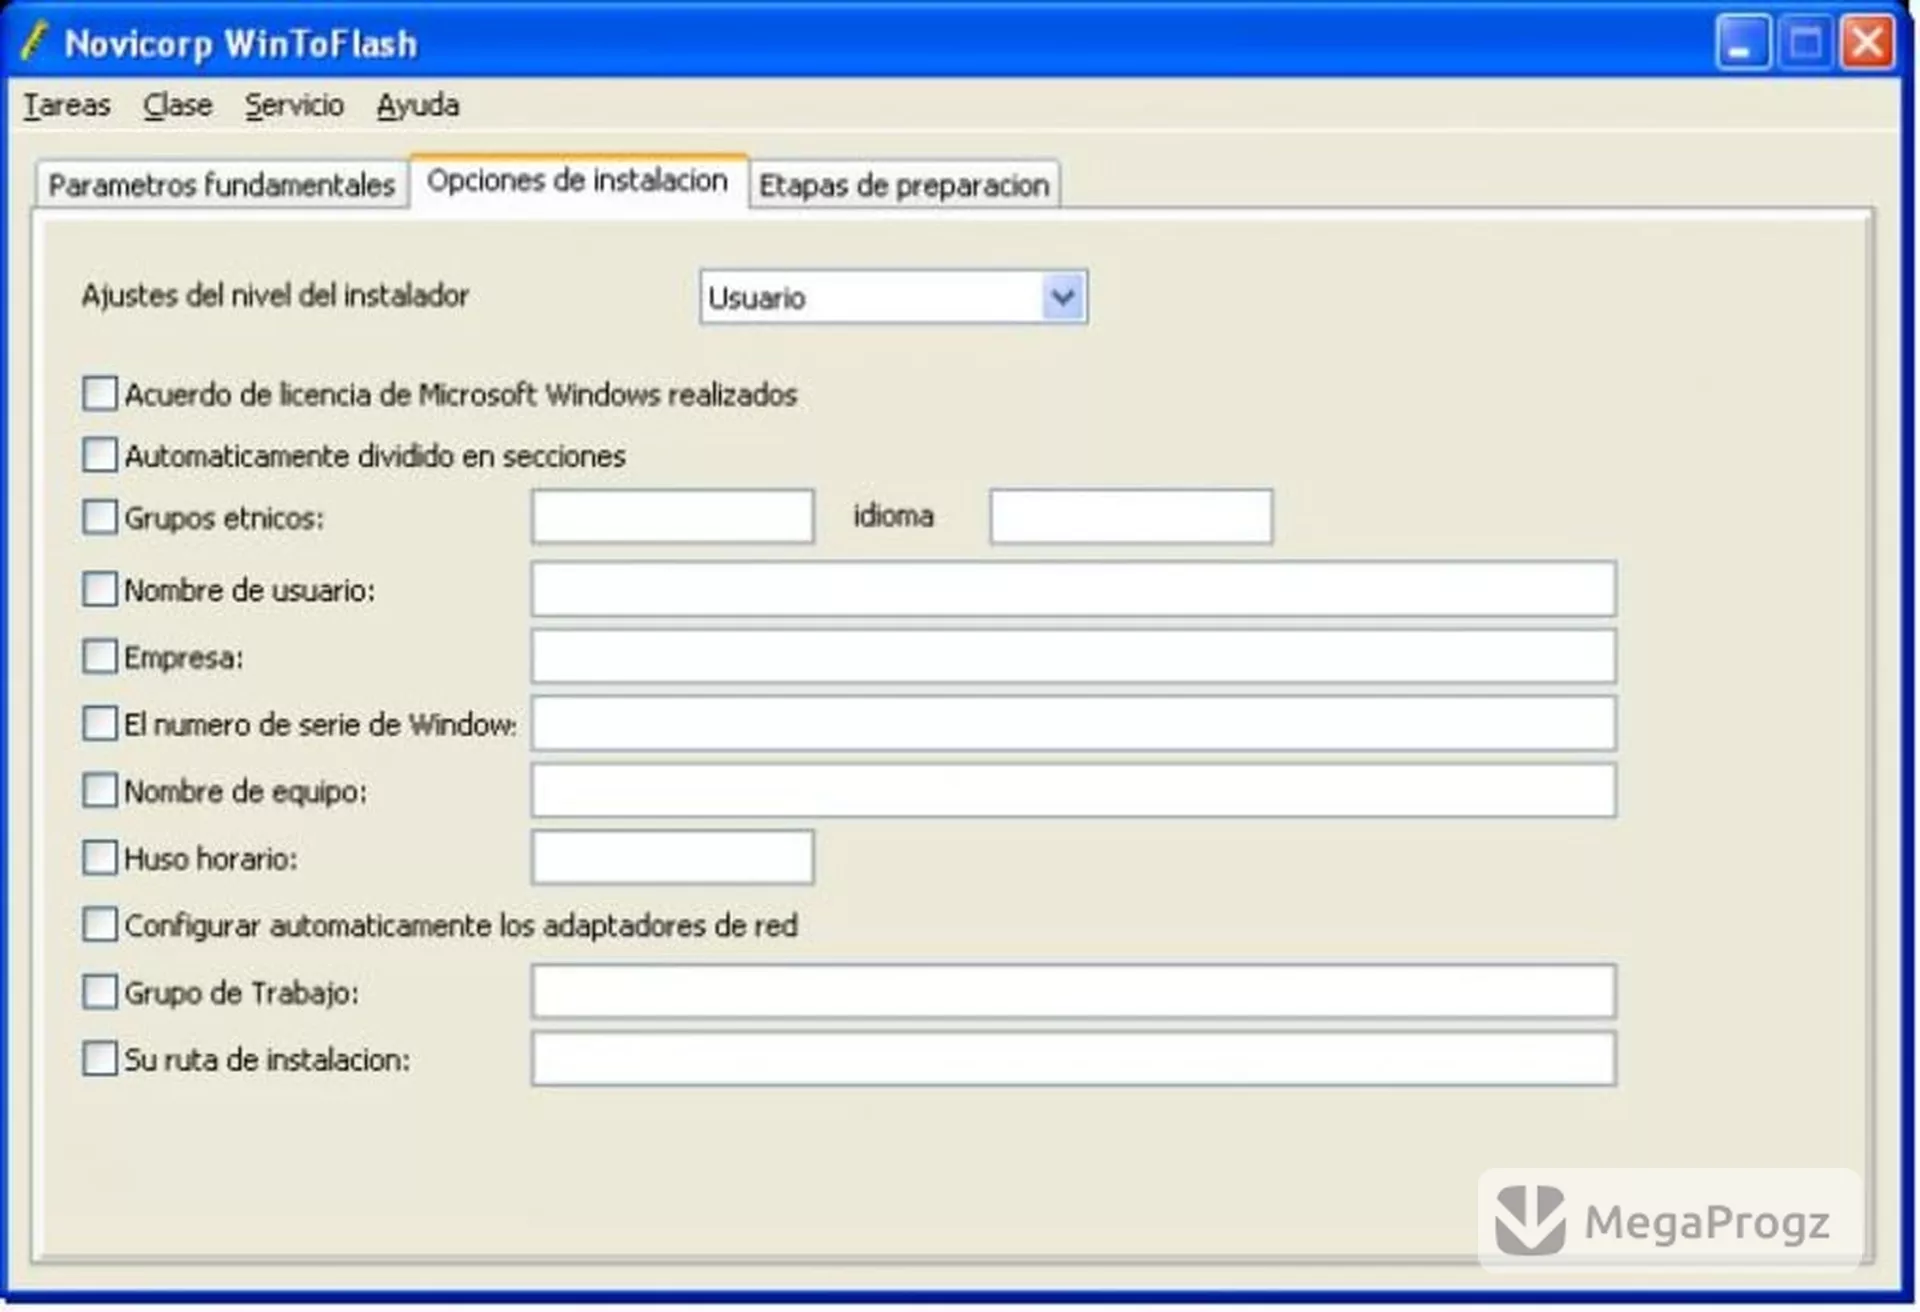1920x1312 pixels.
Task: Enable the Empresa checkbox
Action: [x=100, y=657]
